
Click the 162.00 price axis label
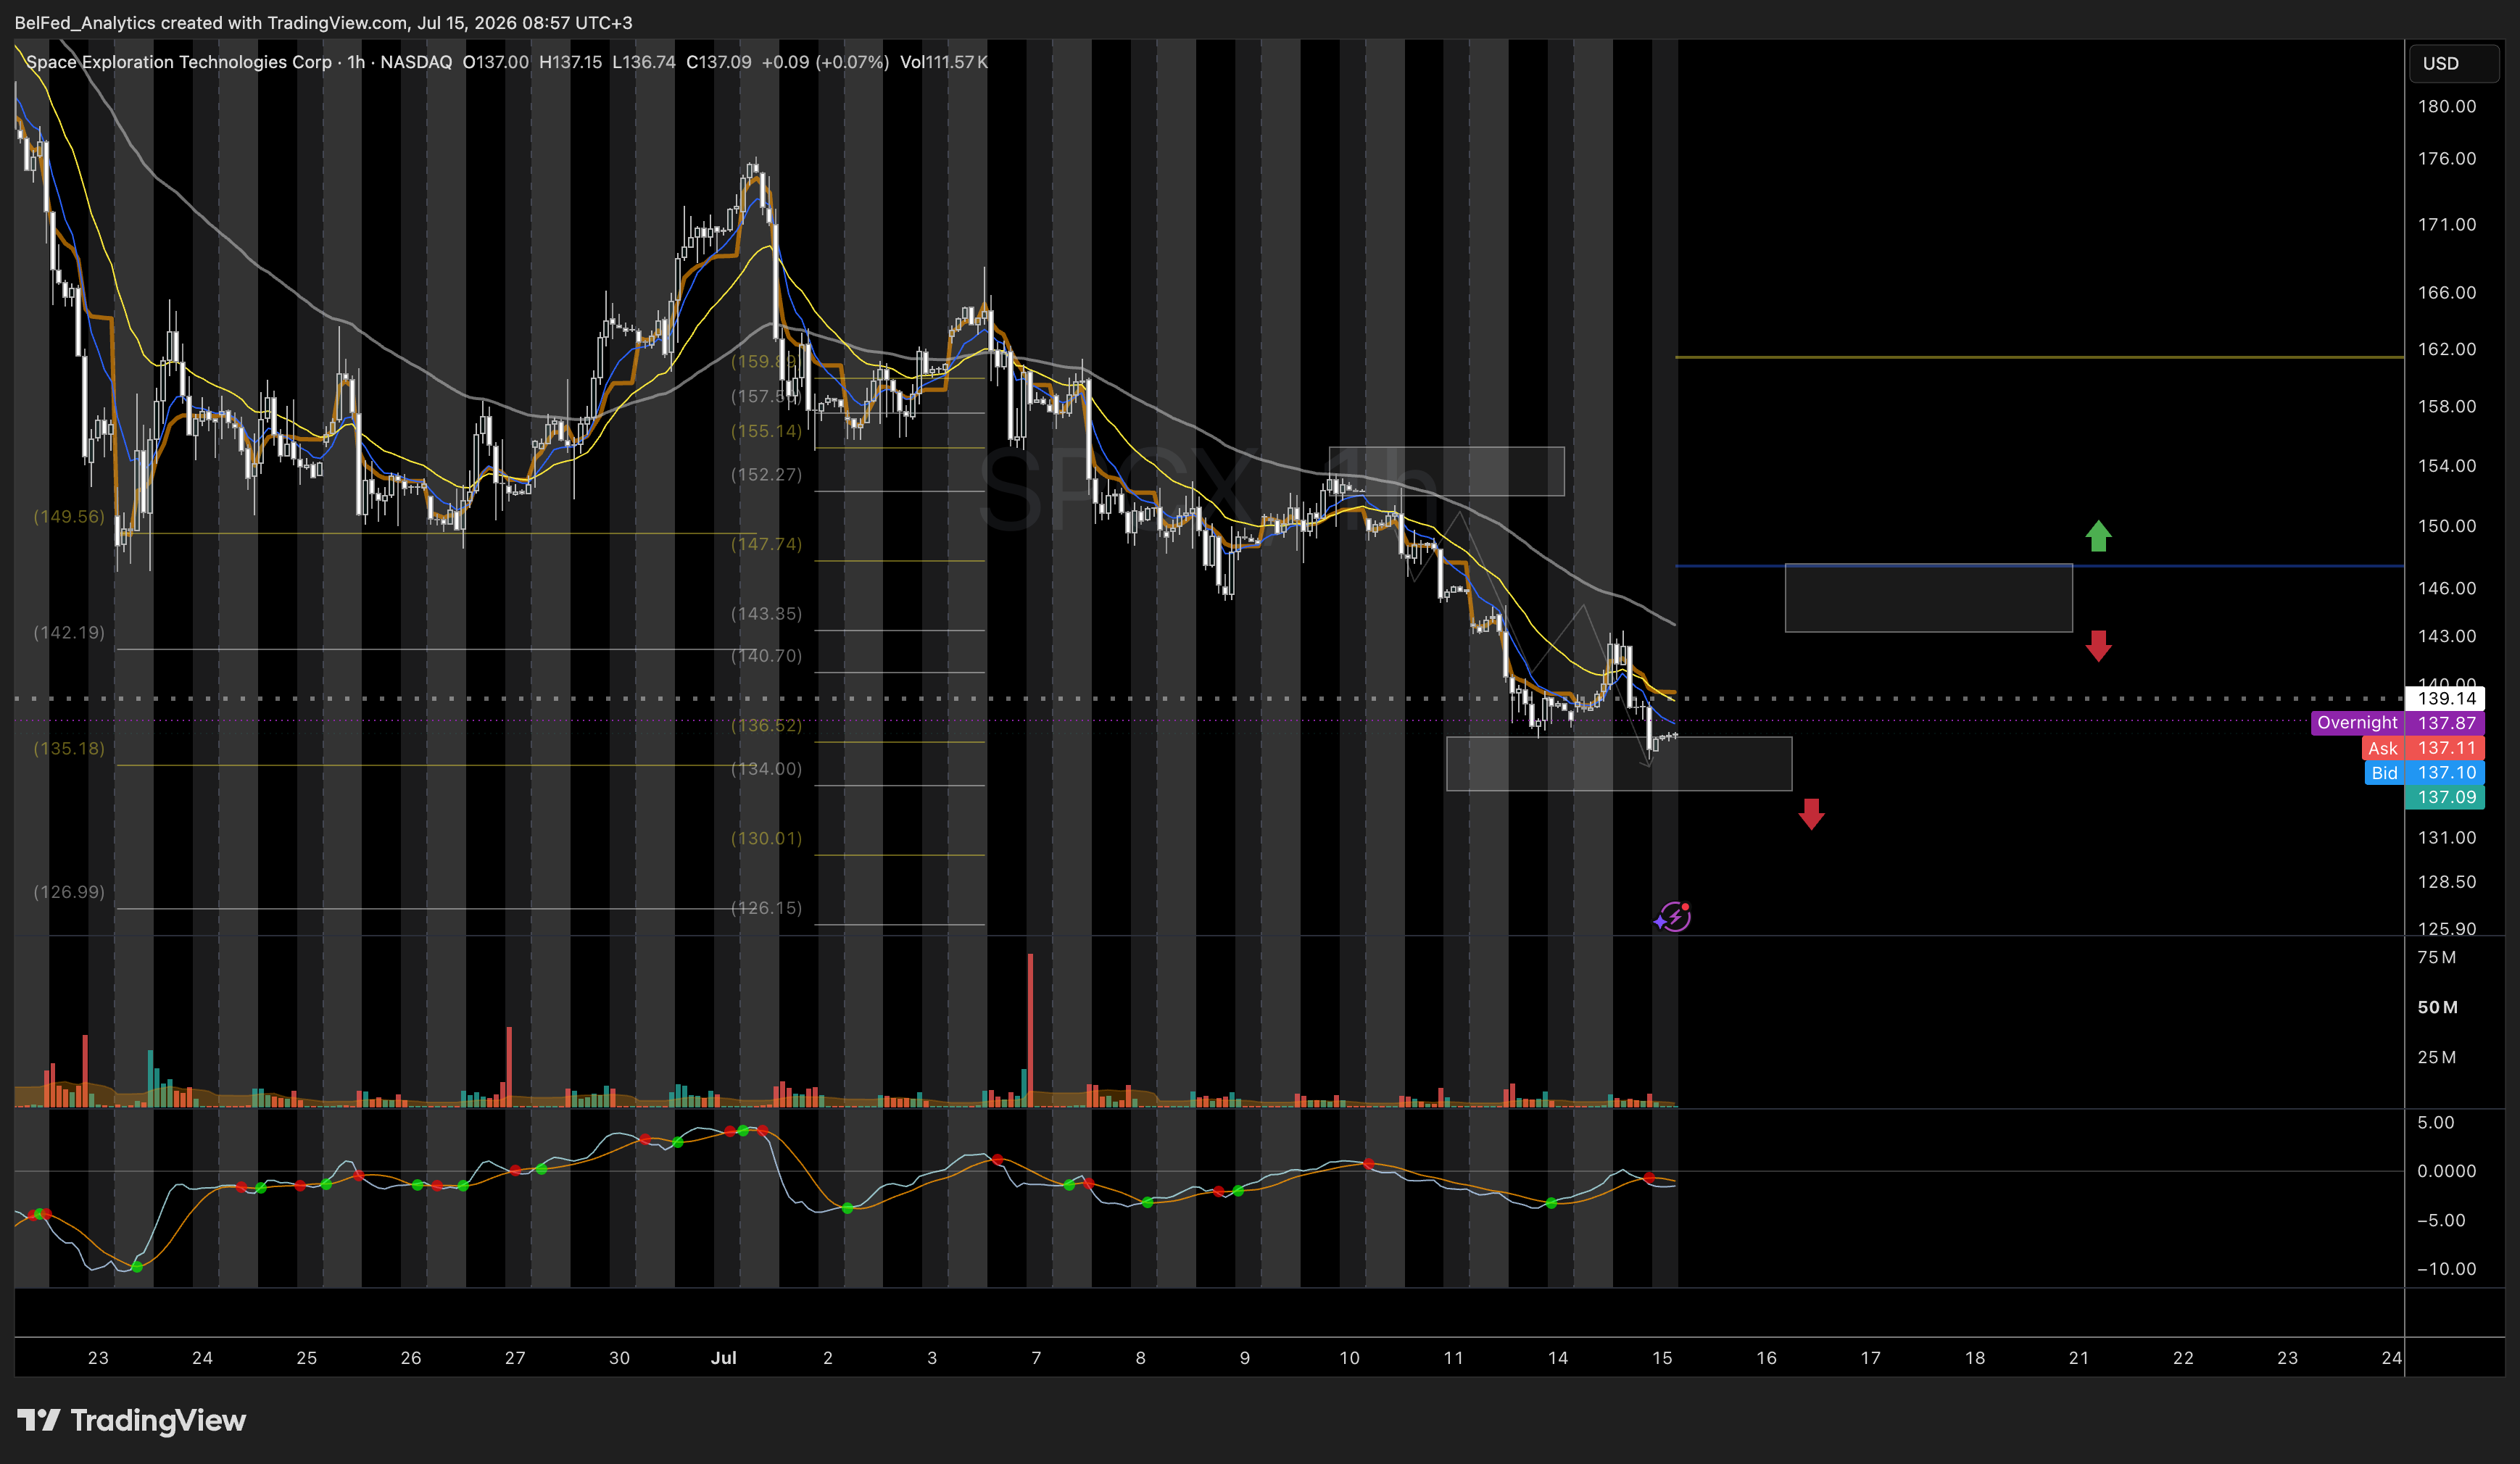point(2446,349)
